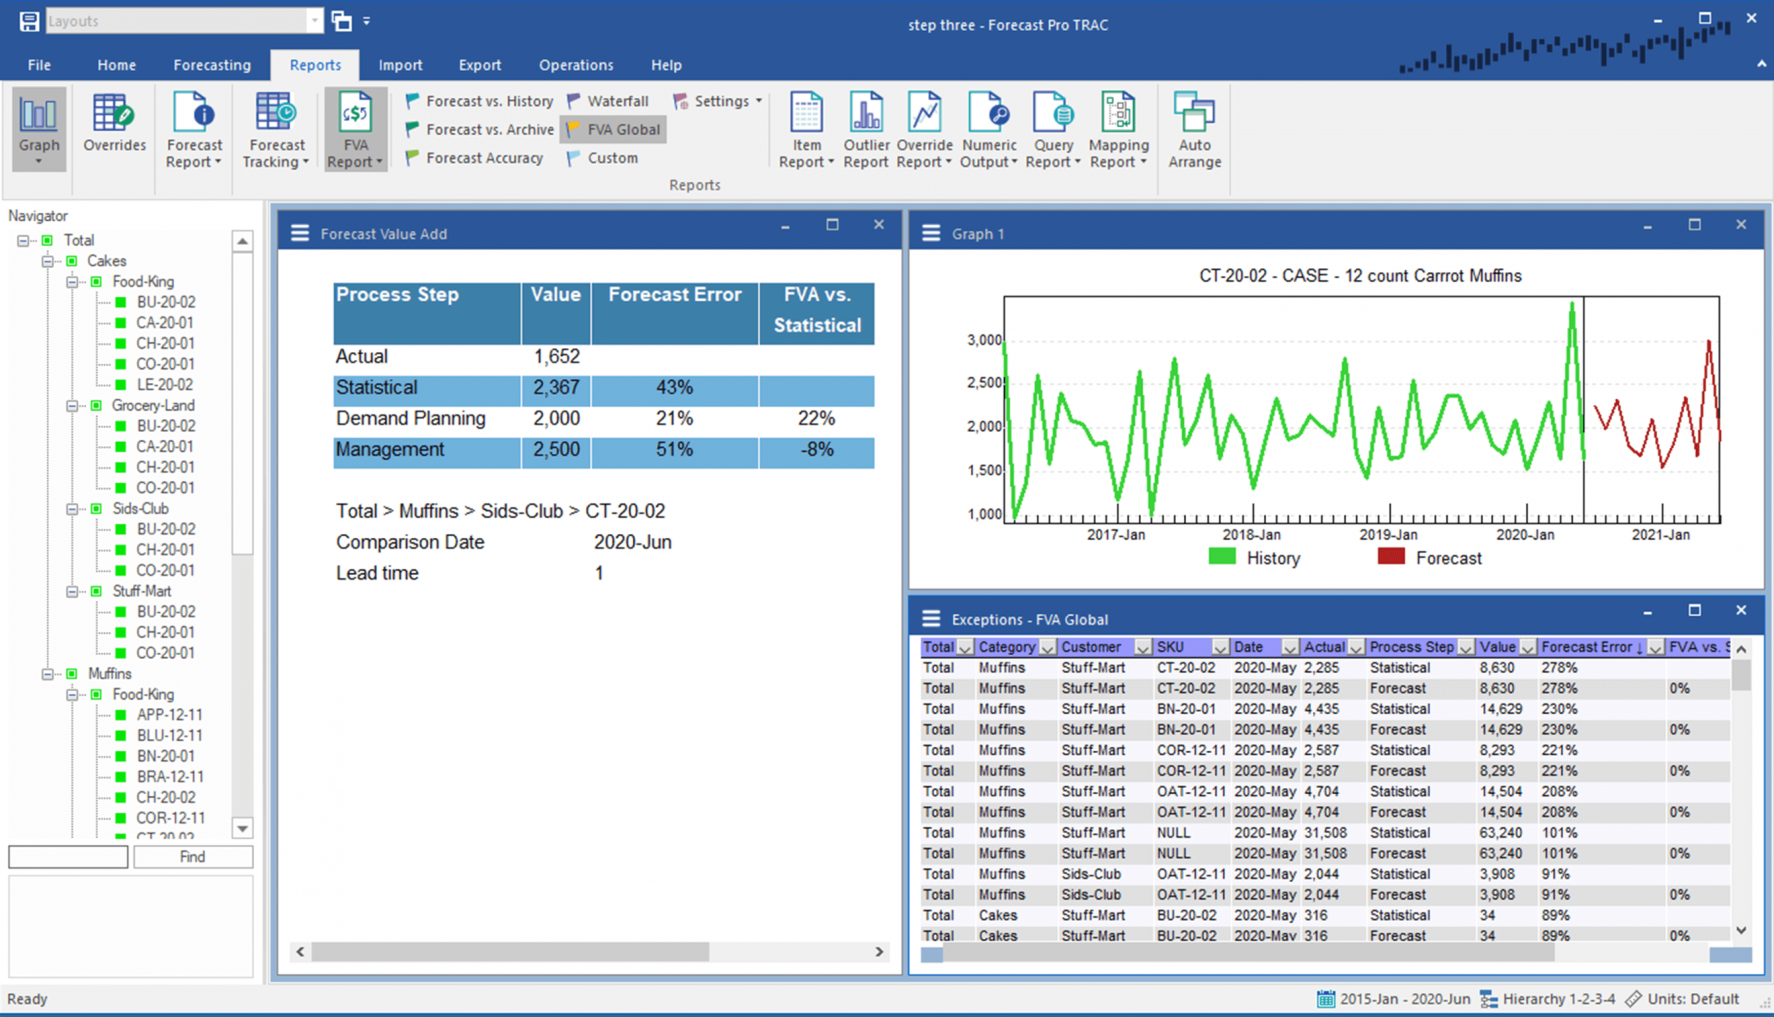Open the Numeric Output tool
The height and width of the screenshot is (1017, 1774).
988,128
